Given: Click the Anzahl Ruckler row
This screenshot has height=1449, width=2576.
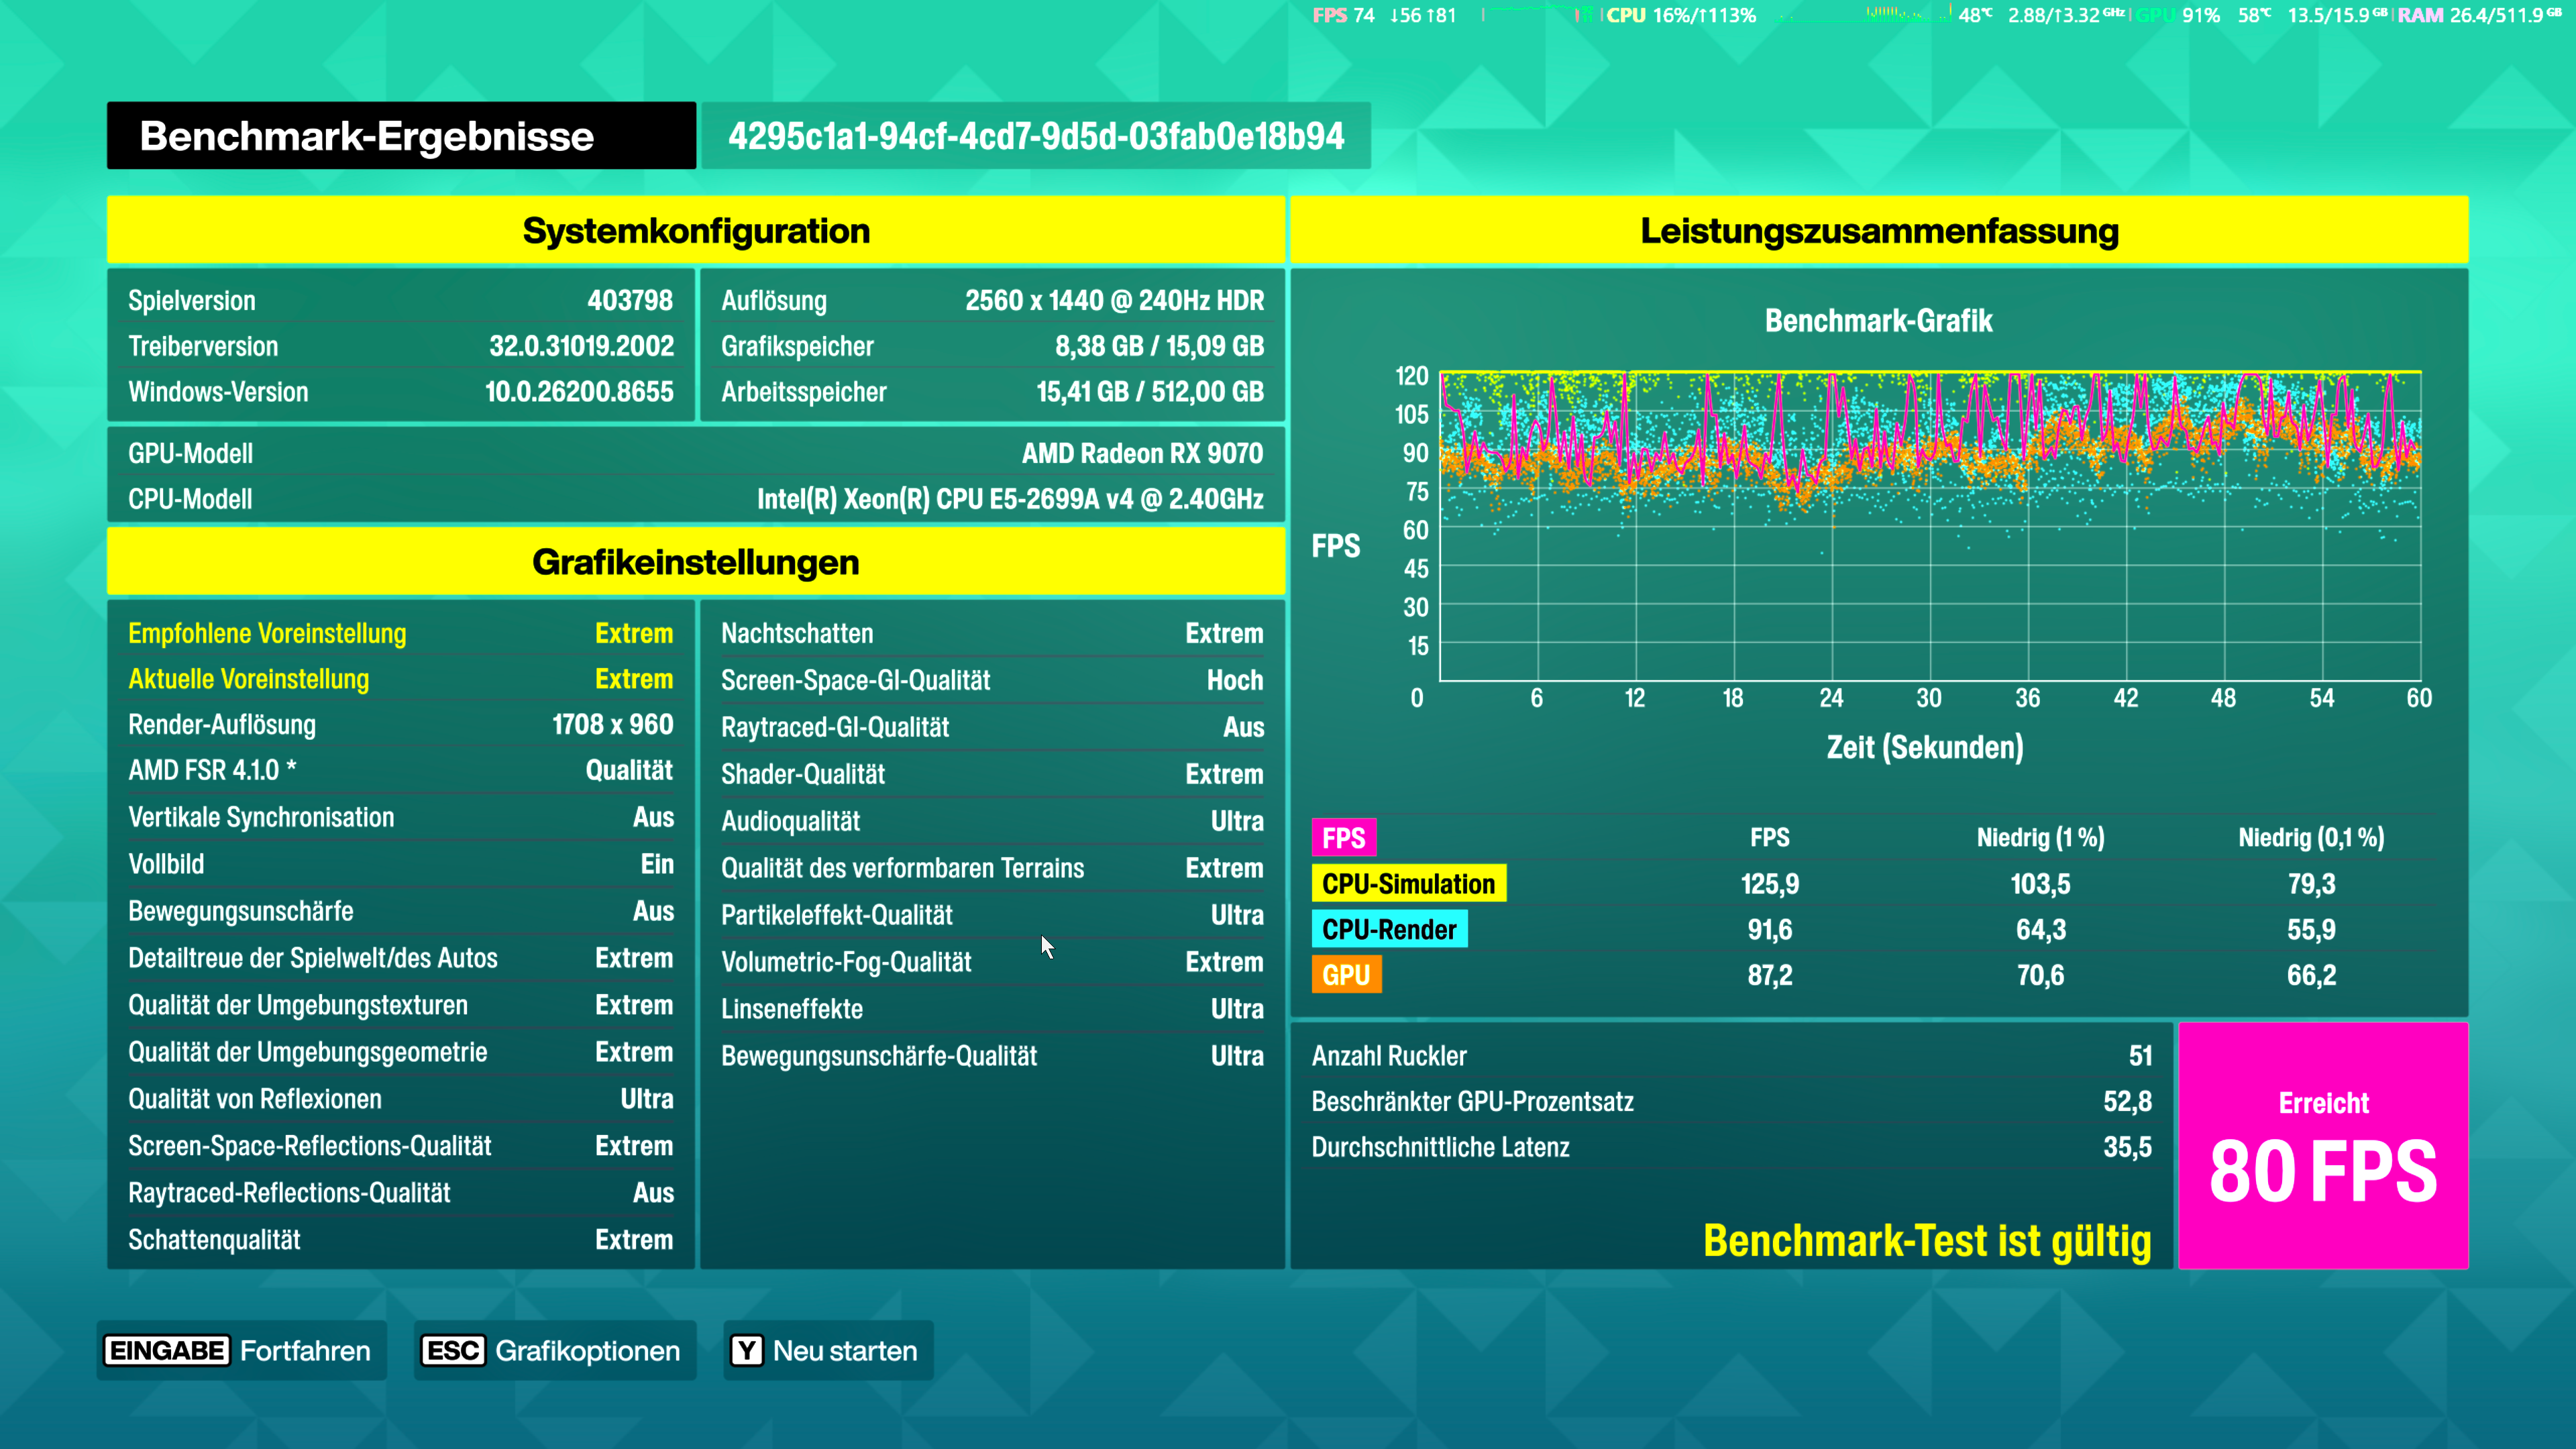Looking at the screenshot, I should 1731,1056.
